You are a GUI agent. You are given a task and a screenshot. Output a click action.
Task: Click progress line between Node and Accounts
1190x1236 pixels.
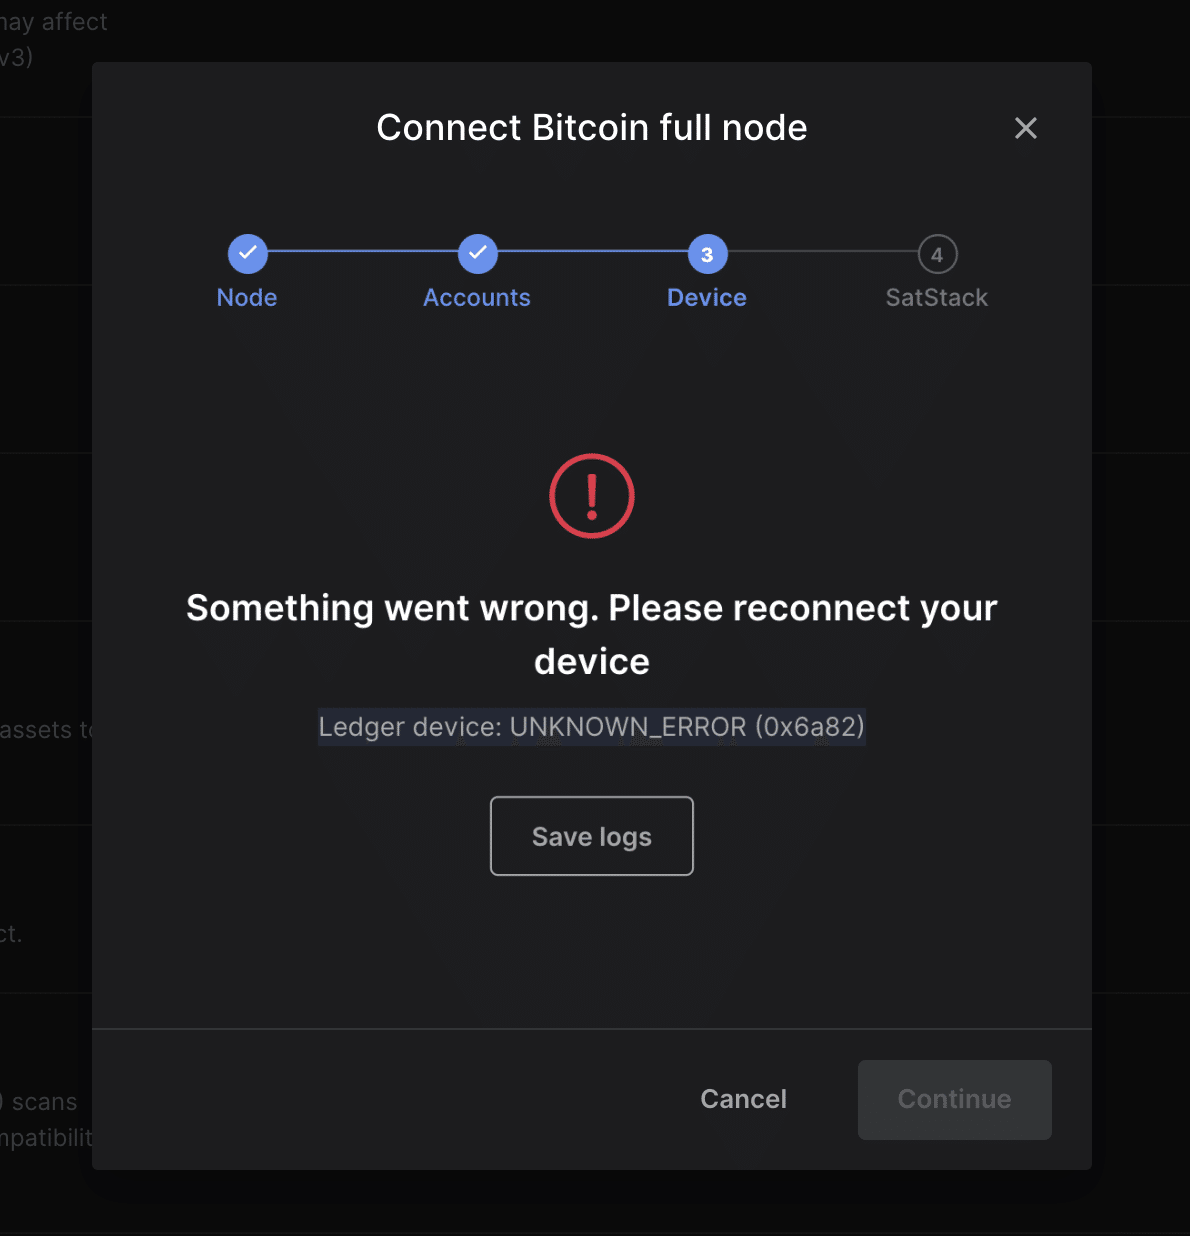click(x=362, y=251)
